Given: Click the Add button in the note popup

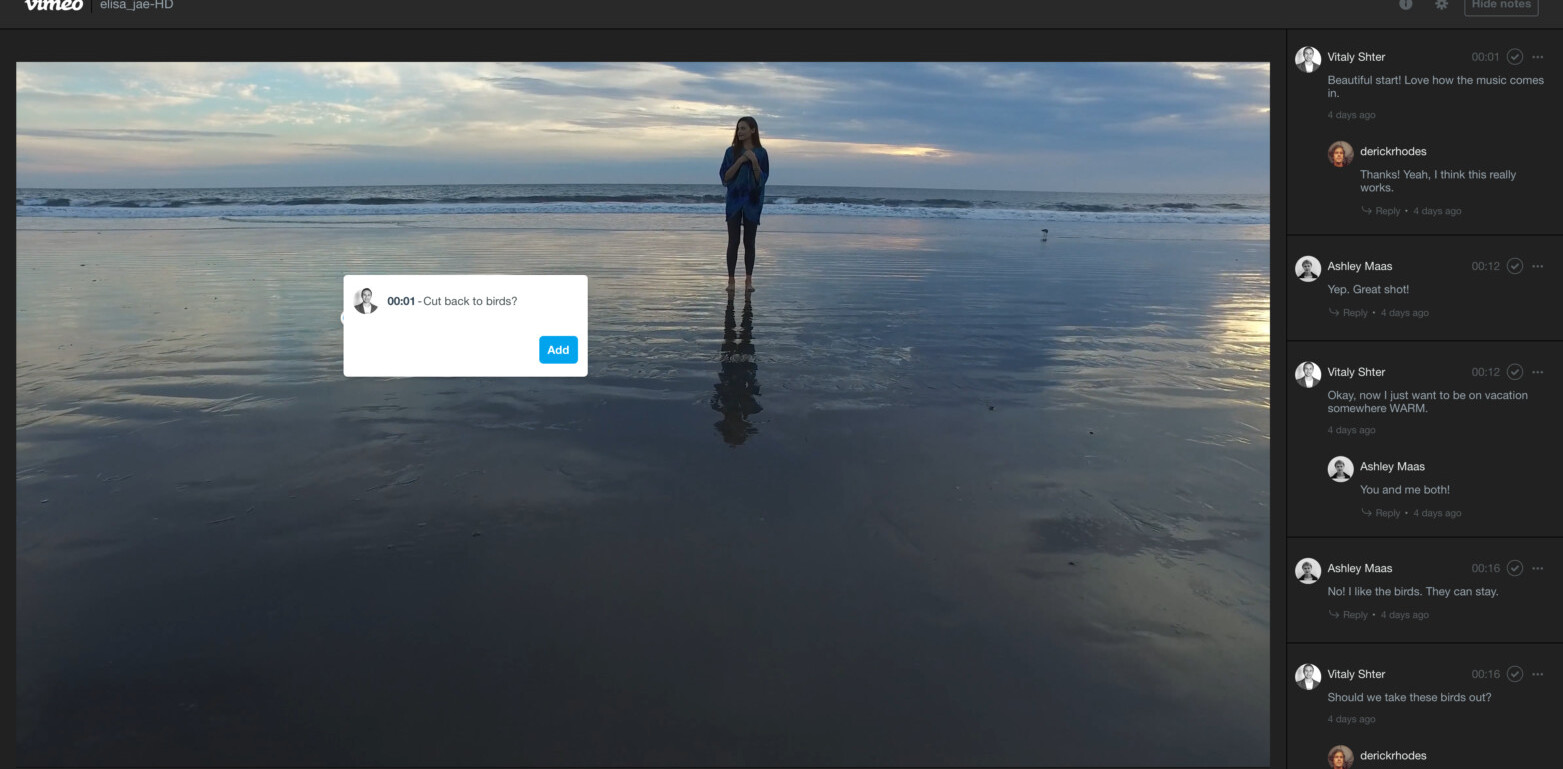Looking at the screenshot, I should click(558, 350).
